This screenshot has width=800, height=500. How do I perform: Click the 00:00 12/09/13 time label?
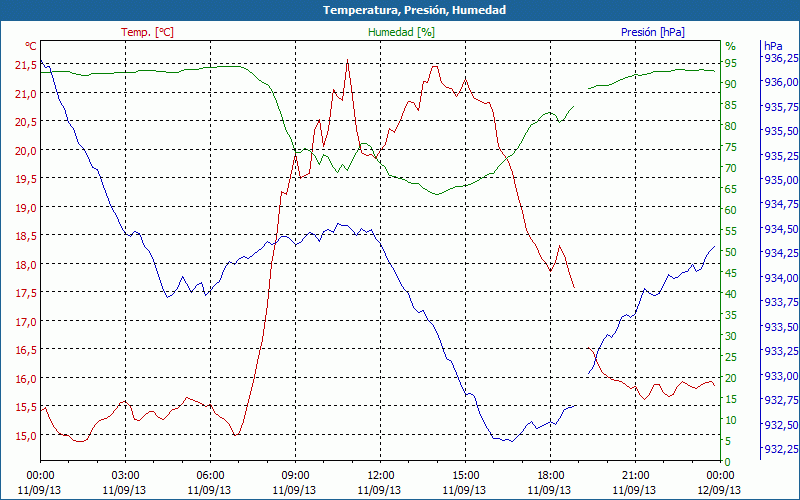[720, 483]
